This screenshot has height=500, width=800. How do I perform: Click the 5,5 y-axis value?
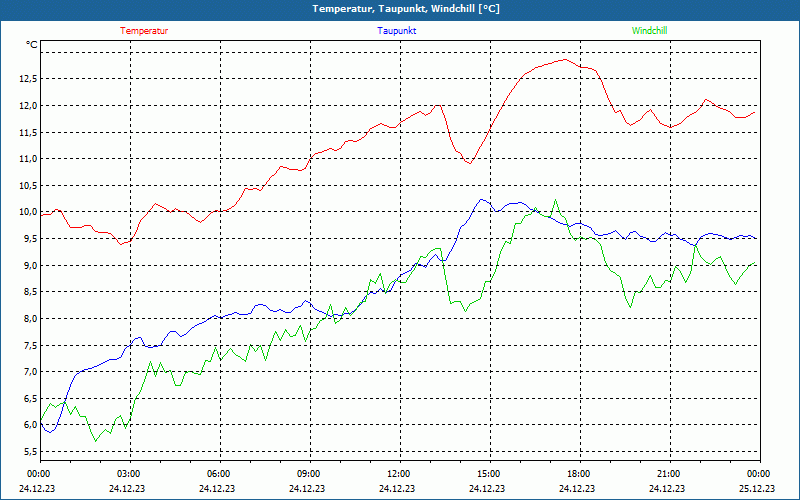30,452
